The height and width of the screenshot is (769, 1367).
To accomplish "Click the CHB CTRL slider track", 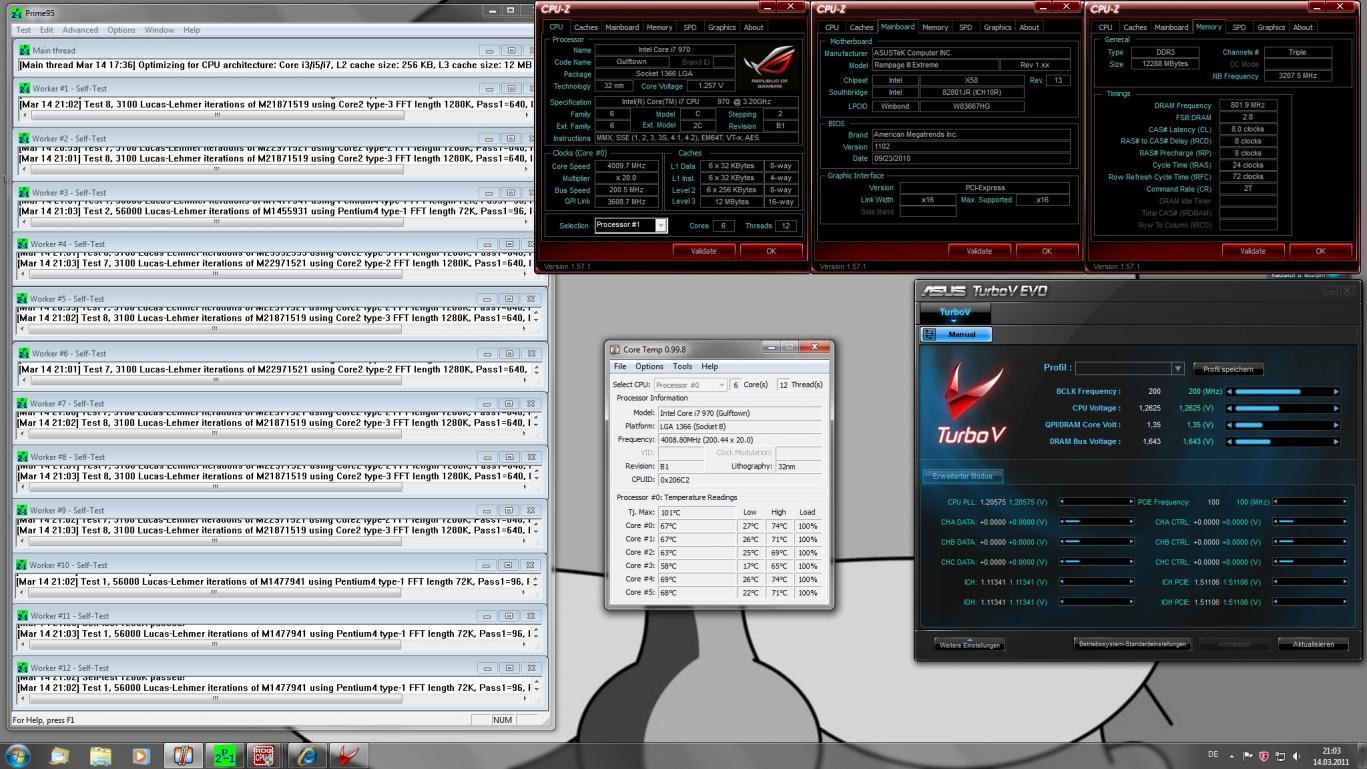I will [x=1309, y=542].
